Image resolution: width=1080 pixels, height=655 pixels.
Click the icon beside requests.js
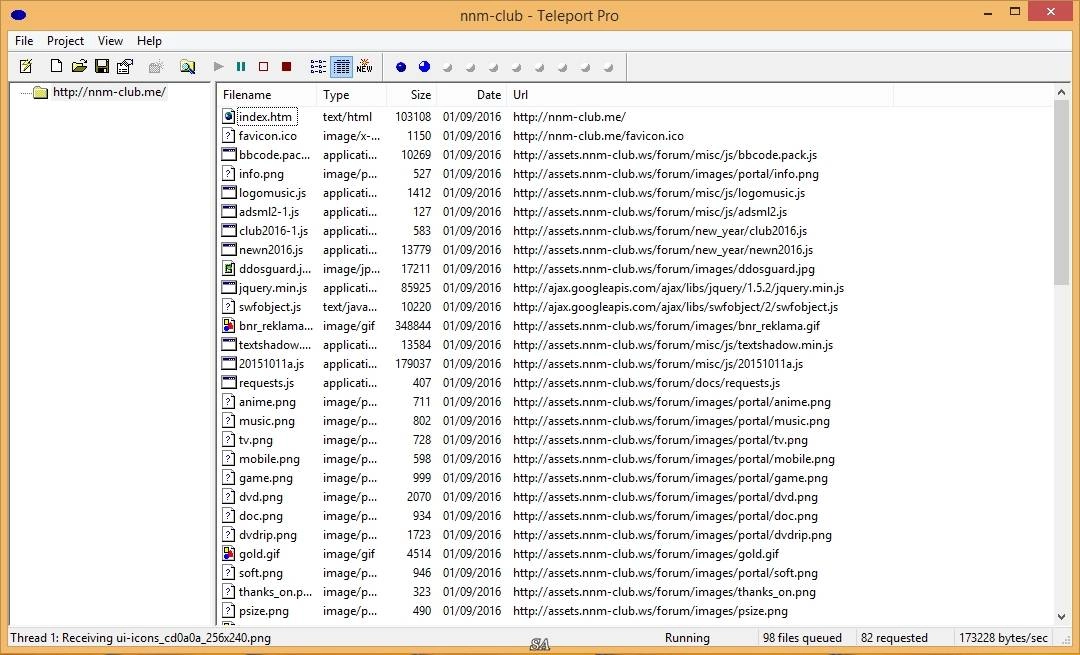[229, 382]
